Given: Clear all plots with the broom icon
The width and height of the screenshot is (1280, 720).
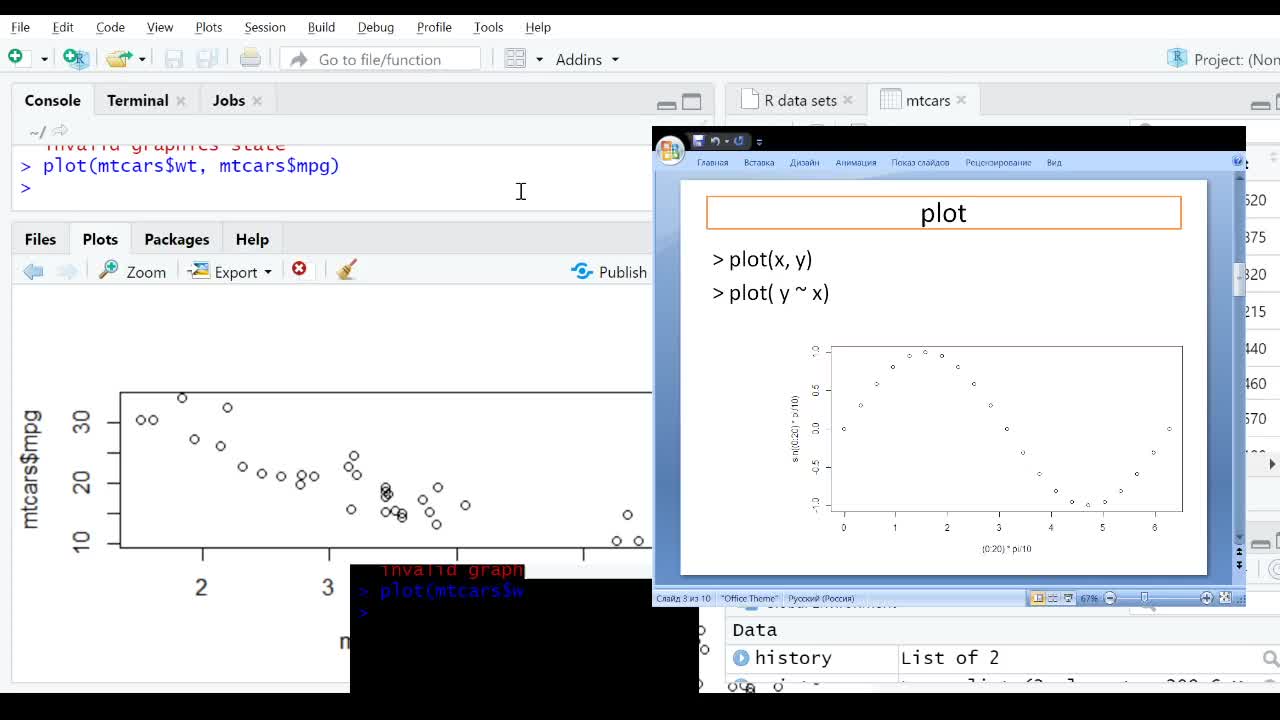Looking at the screenshot, I should coord(347,270).
